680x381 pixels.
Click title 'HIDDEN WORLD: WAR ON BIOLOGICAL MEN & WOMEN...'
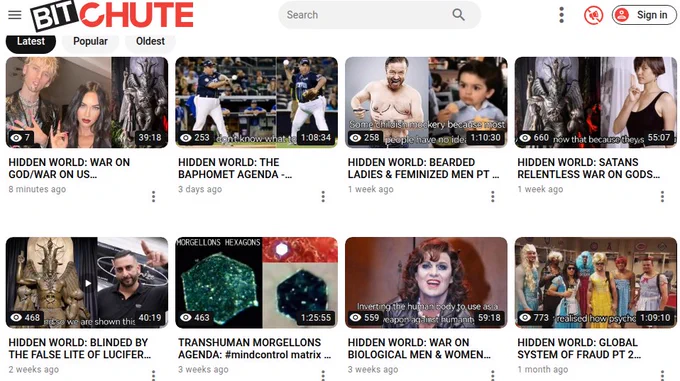pyautogui.click(x=419, y=348)
